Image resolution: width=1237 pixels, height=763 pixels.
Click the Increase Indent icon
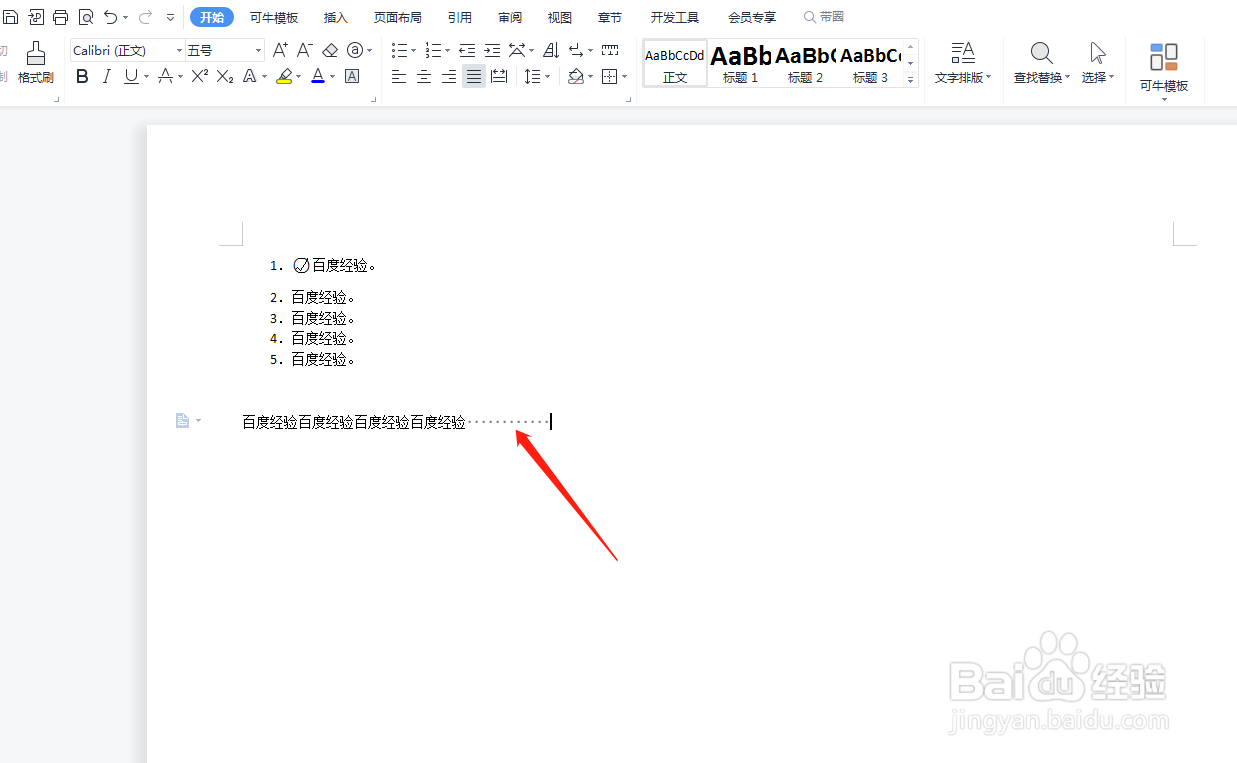(x=492, y=50)
